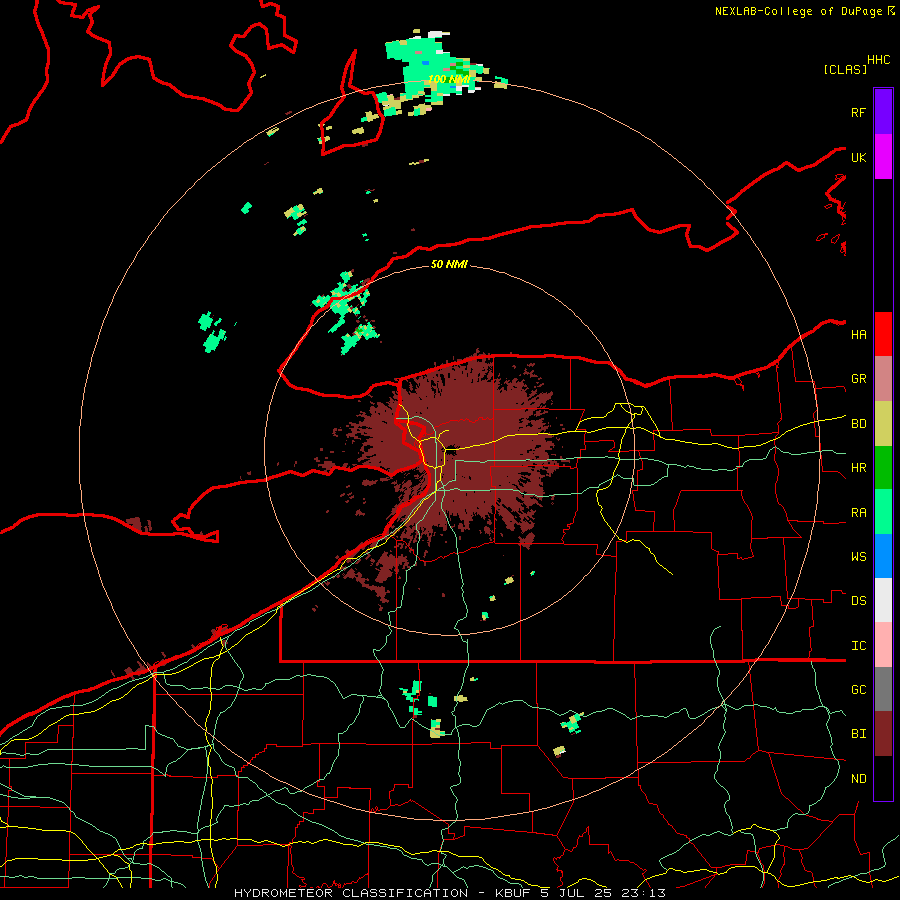The image size is (900, 900).
Task: Click the HR dark green legend swatch
Action: [x=883, y=468]
